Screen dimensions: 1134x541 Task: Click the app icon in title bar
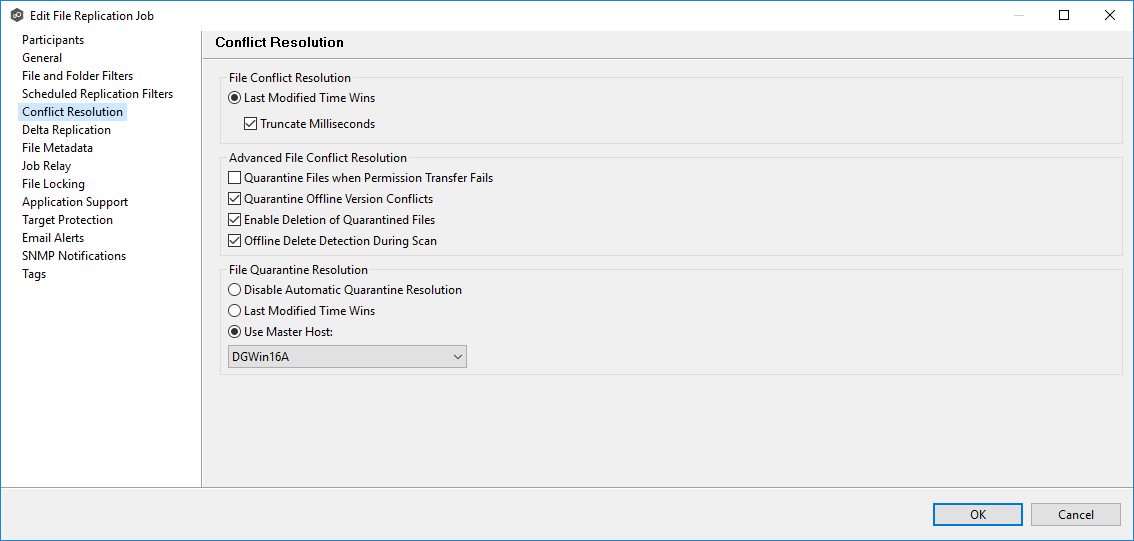coord(16,16)
